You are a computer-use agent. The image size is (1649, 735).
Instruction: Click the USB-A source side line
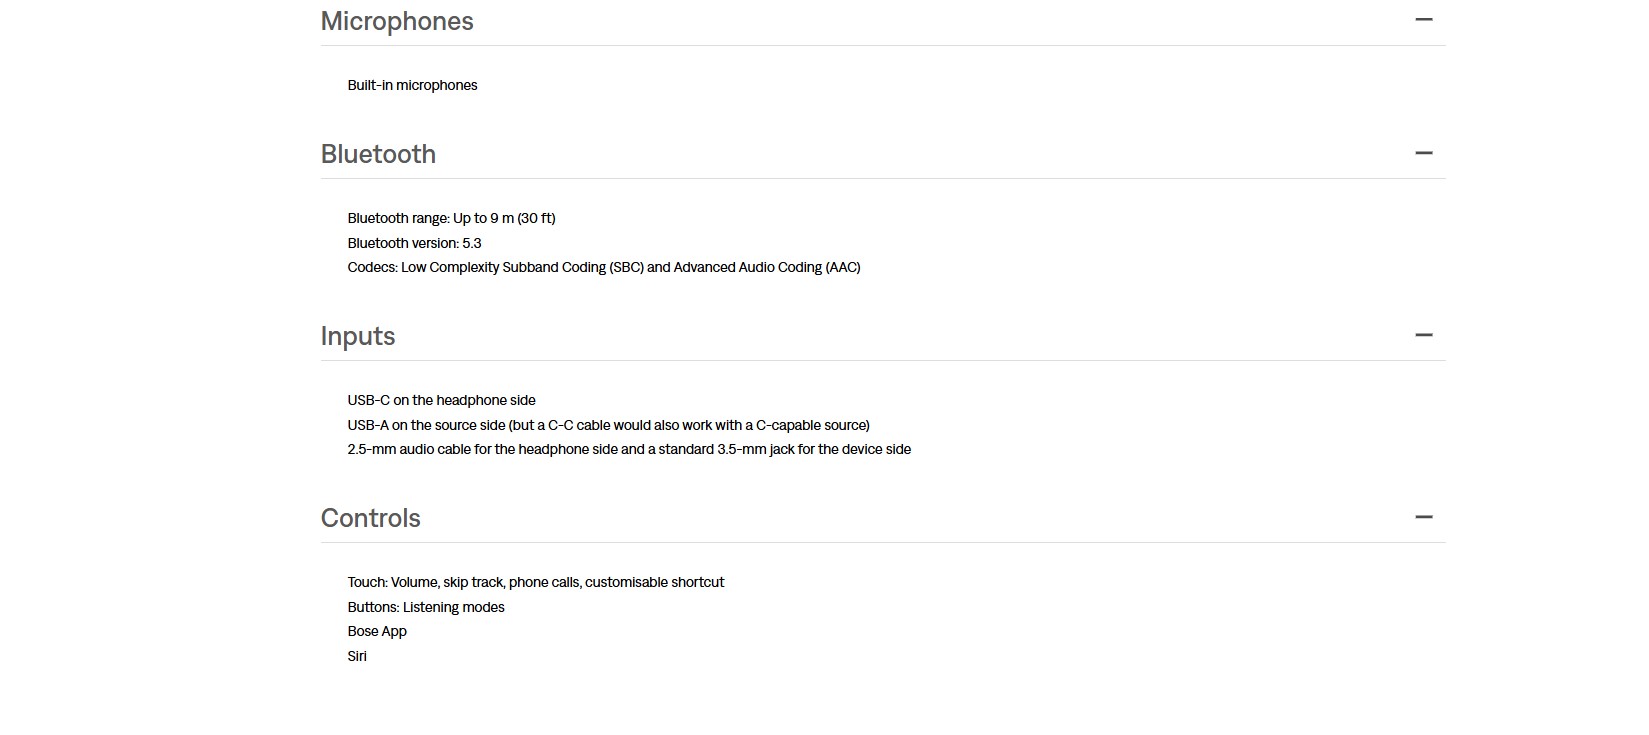608,425
